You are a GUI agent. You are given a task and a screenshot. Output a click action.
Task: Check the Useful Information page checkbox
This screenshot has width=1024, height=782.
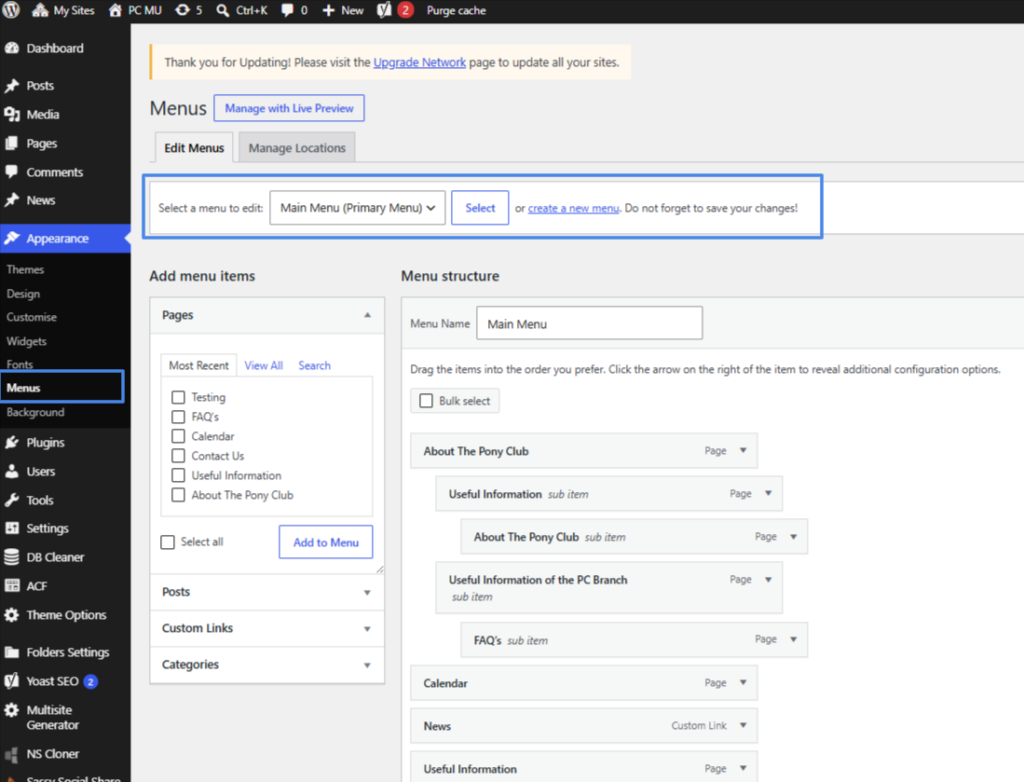click(178, 476)
